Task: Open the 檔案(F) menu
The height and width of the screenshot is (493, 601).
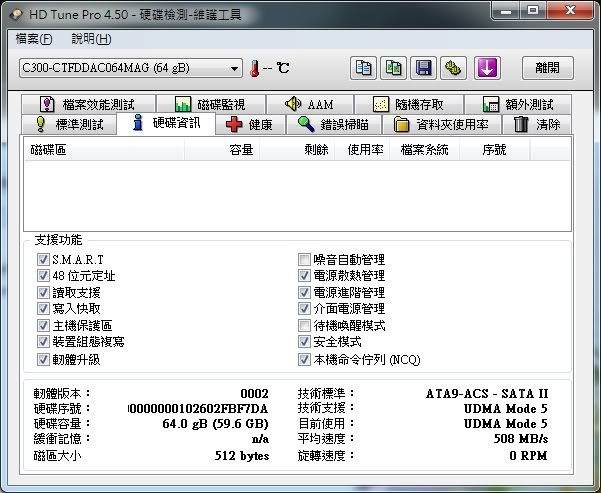Action: point(34,39)
